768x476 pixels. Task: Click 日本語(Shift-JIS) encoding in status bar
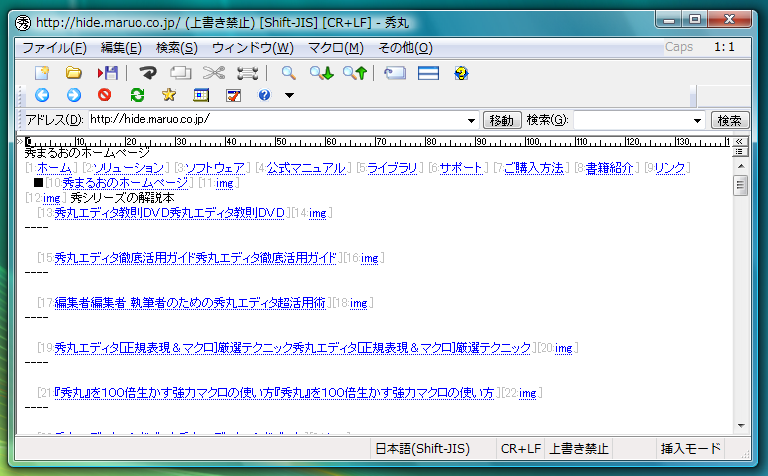click(x=423, y=449)
